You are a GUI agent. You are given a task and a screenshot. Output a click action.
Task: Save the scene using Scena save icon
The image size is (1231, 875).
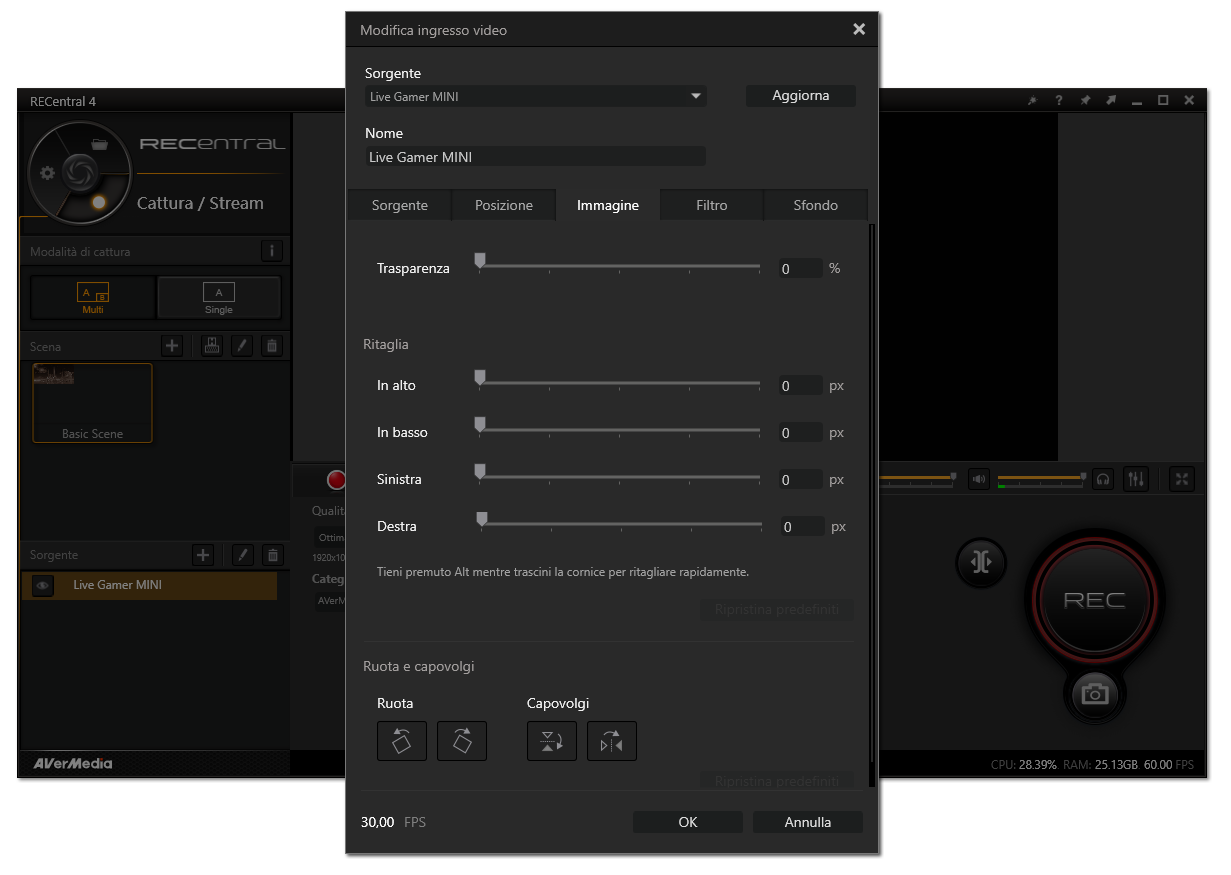pyautogui.click(x=211, y=346)
